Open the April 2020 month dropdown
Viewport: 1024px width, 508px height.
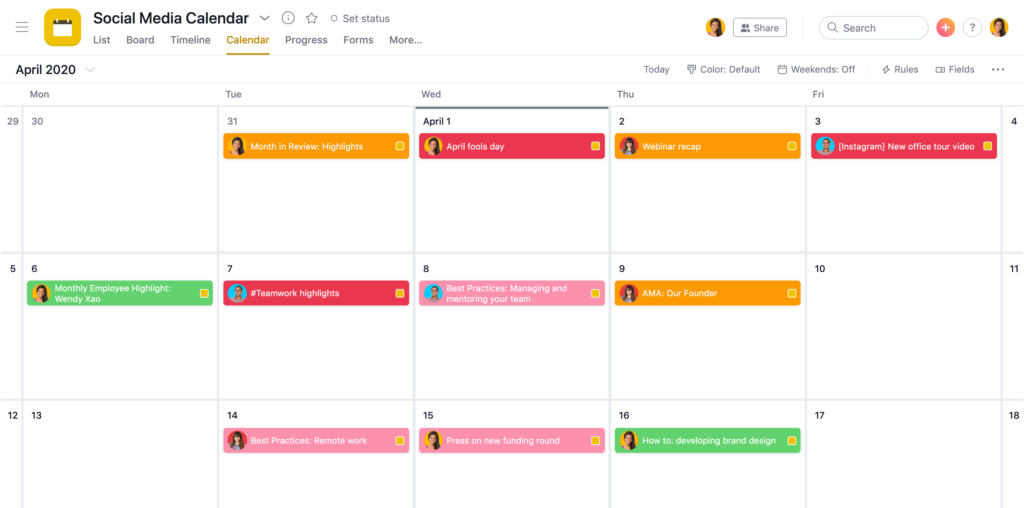[x=90, y=69]
